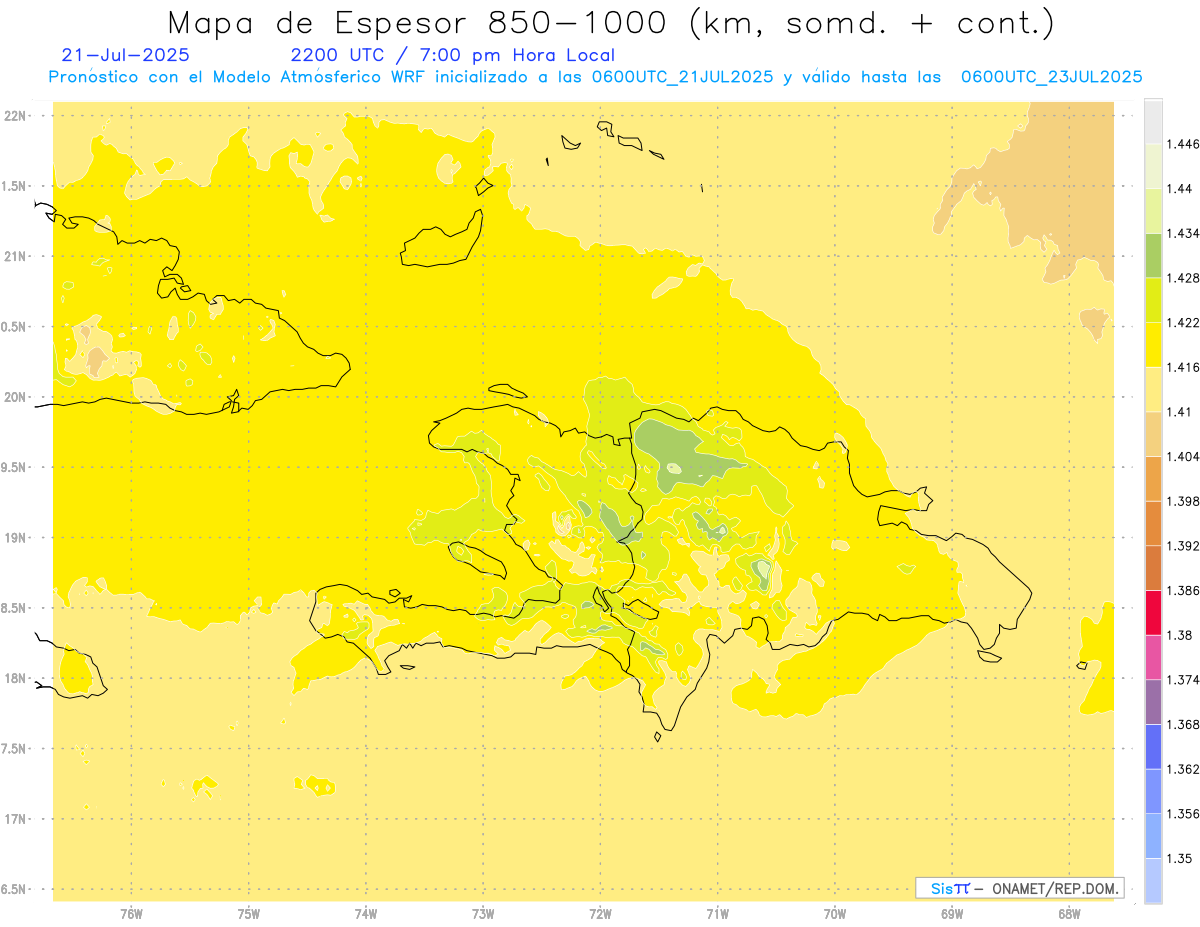Viewport: 1200px width, 927px height.
Task: Click the 76W longitude label
Action: (x=131, y=914)
